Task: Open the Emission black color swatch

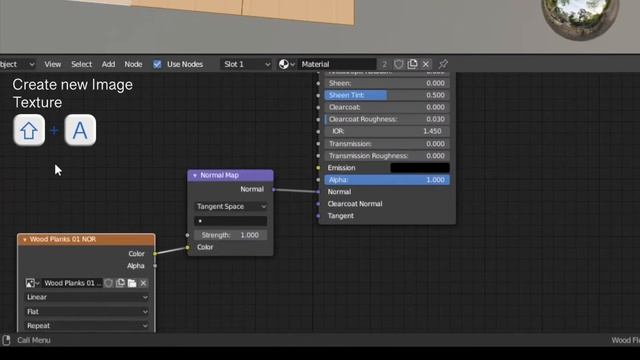Action: click(420, 168)
